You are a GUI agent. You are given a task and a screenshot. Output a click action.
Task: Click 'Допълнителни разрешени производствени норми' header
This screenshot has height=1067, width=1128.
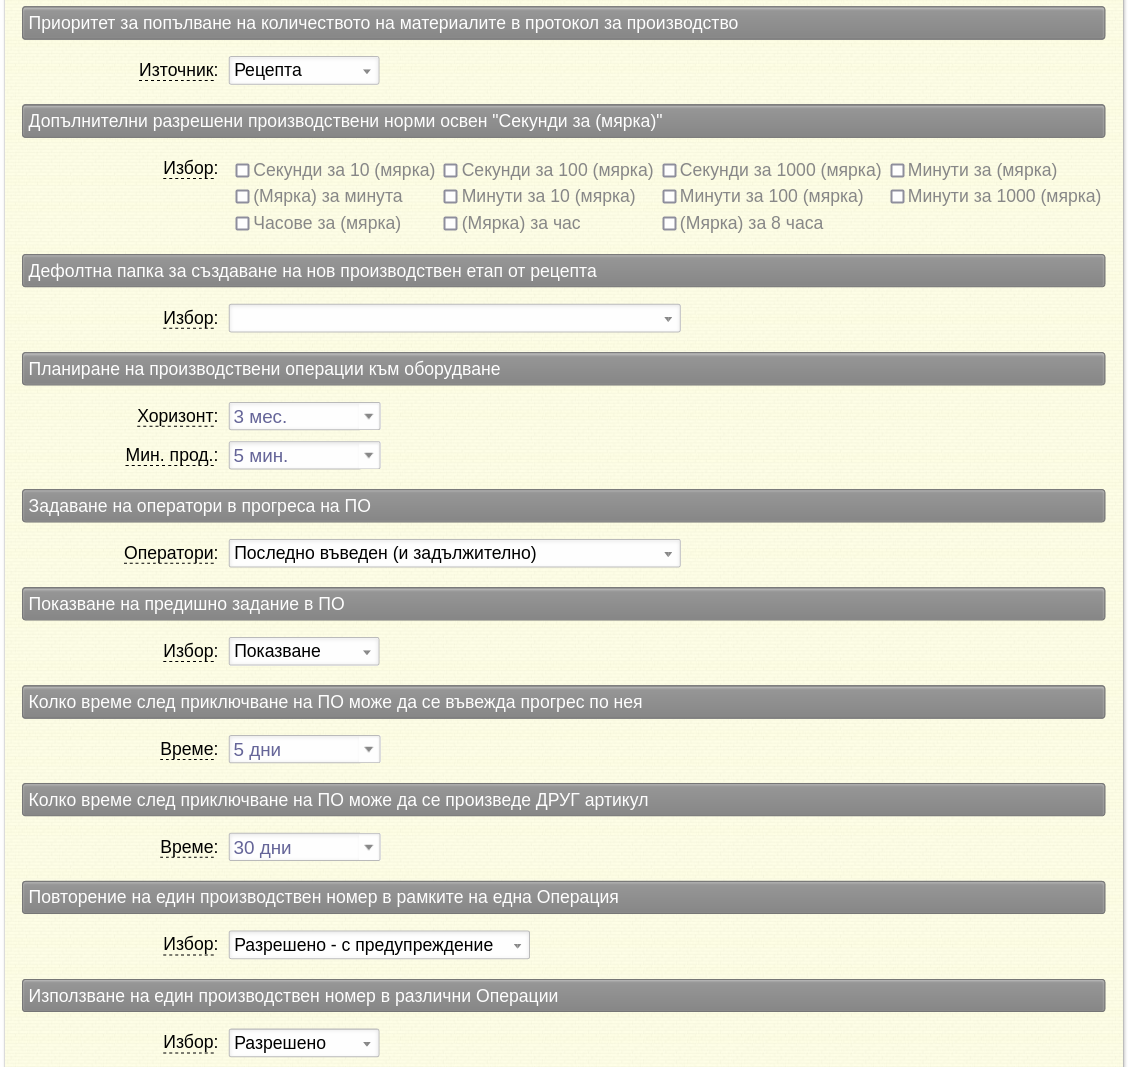tap(563, 121)
